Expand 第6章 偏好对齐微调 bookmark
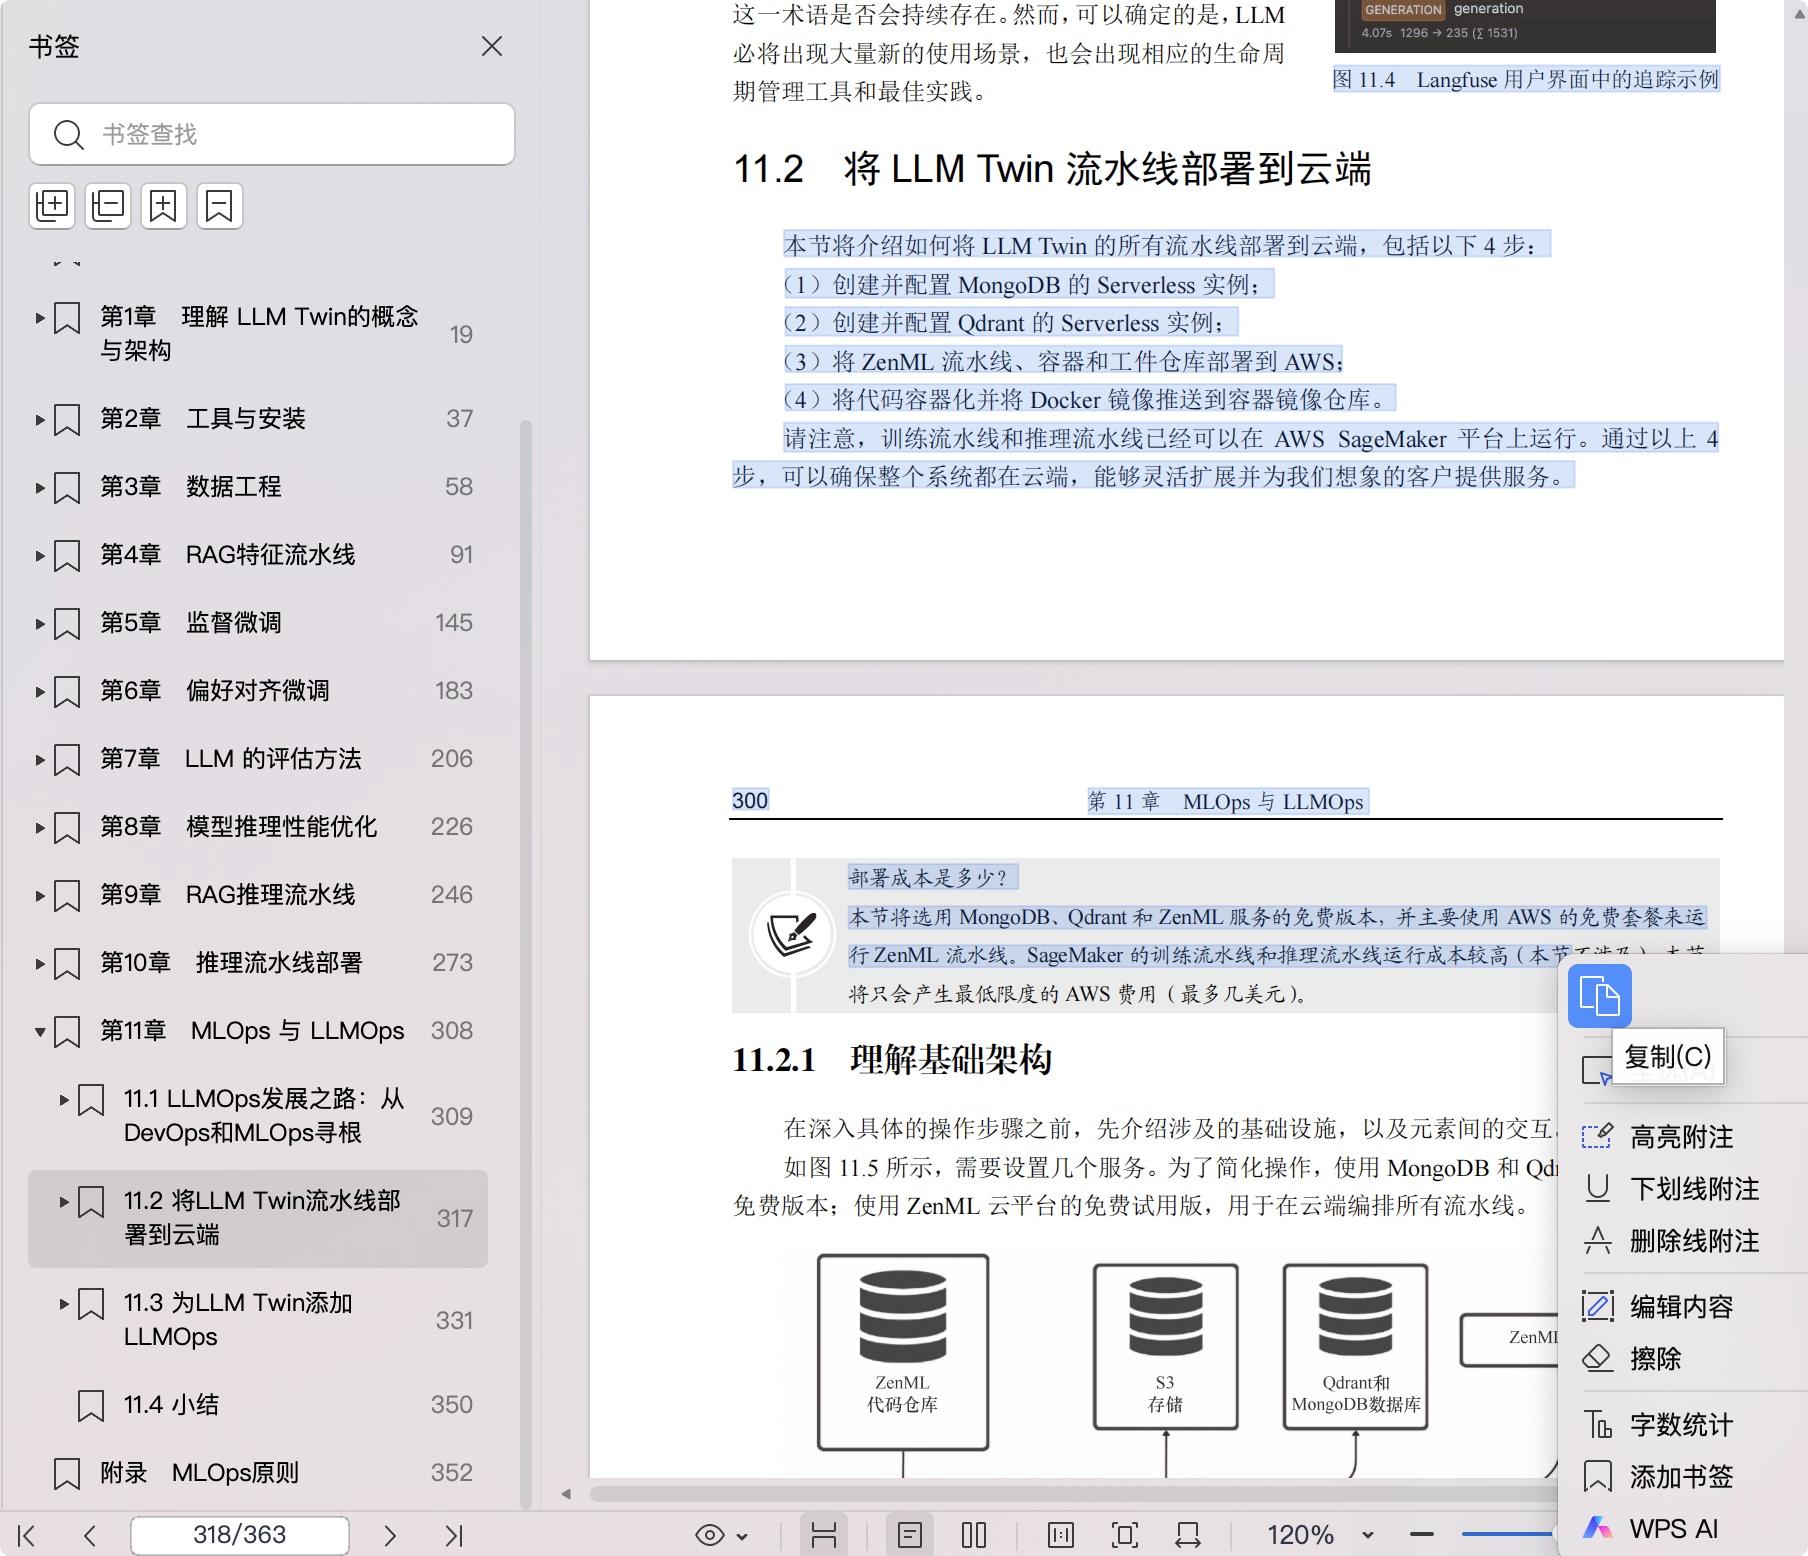Screen dimensions: 1808x1556 (40, 691)
